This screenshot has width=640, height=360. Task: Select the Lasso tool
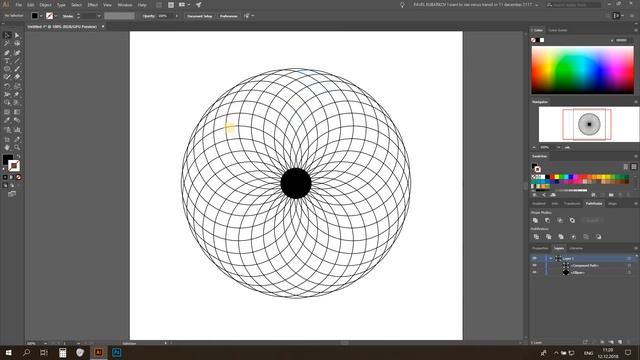pos(17,43)
